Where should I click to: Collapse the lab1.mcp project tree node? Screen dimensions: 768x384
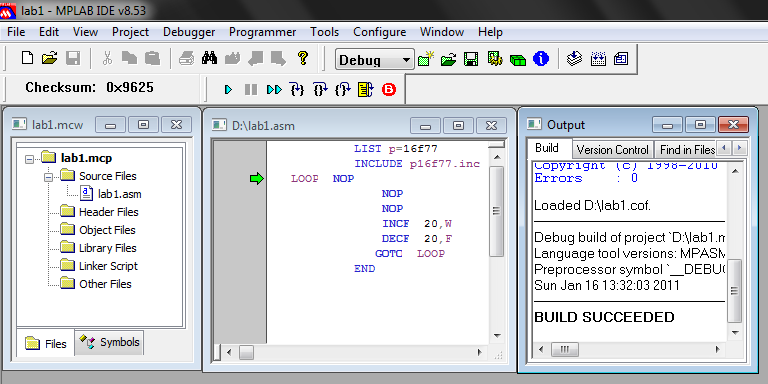pos(29,159)
